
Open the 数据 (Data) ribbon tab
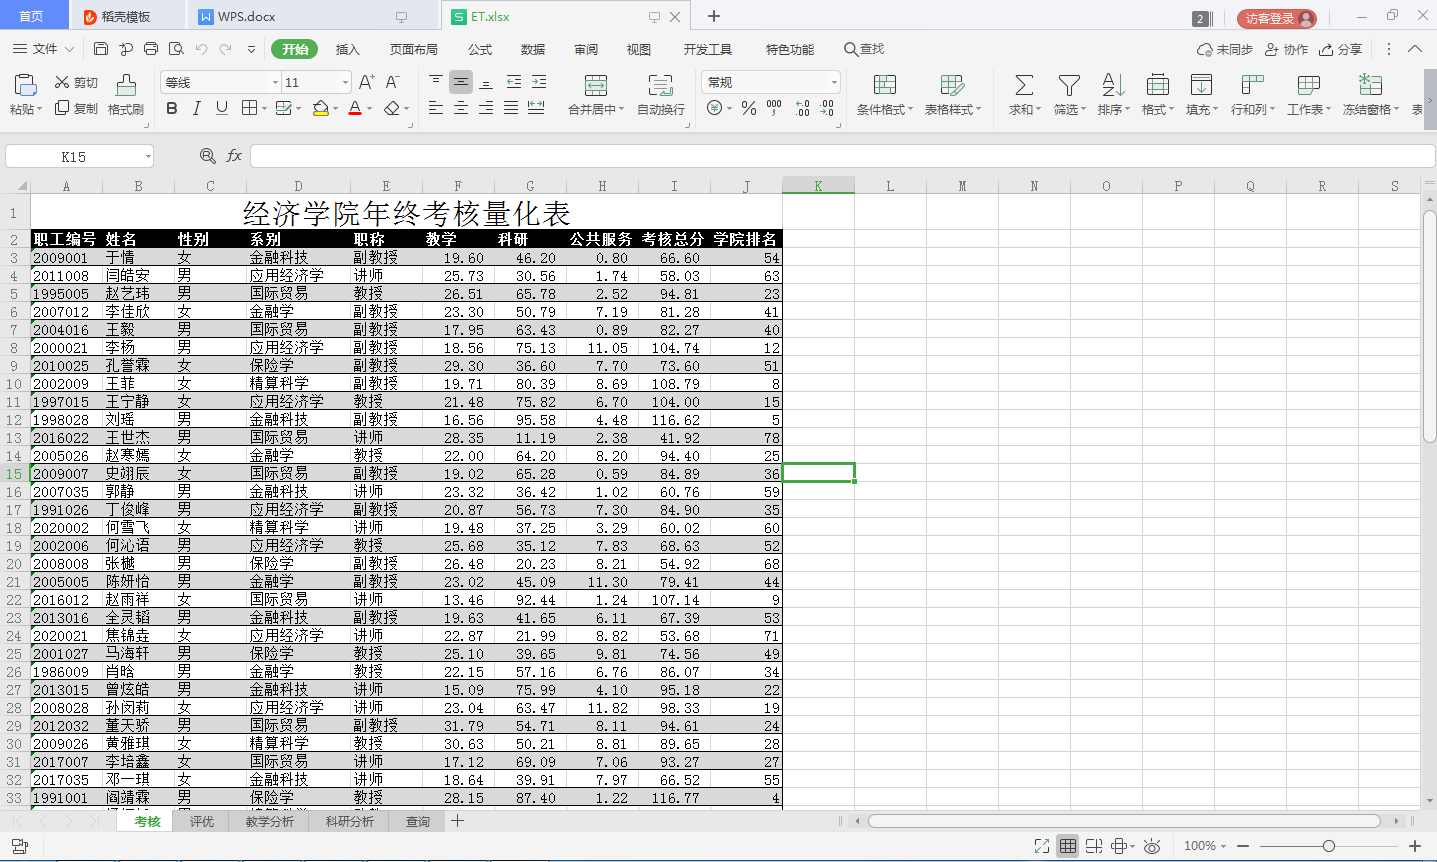(x=533, y=49)
